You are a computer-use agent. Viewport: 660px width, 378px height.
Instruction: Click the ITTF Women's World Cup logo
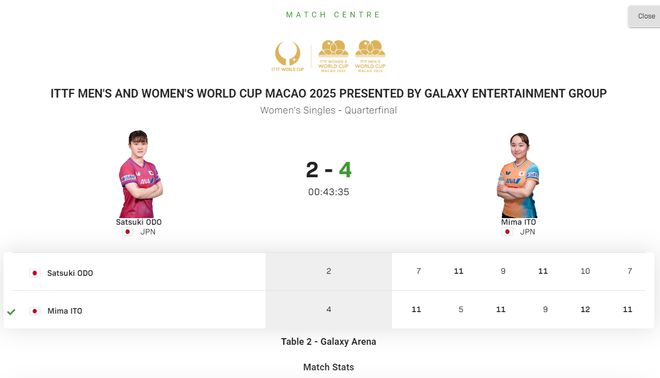coord(333,56)
